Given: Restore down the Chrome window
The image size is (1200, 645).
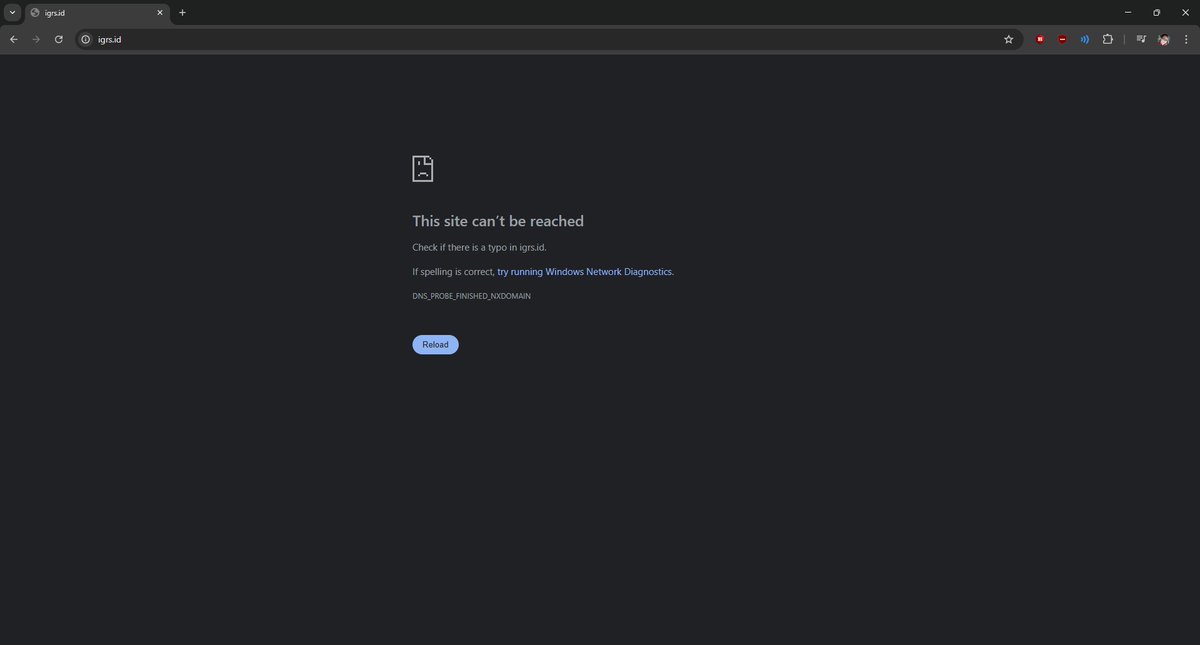Looking at the screenshot, I should [x=1157, y=13].
